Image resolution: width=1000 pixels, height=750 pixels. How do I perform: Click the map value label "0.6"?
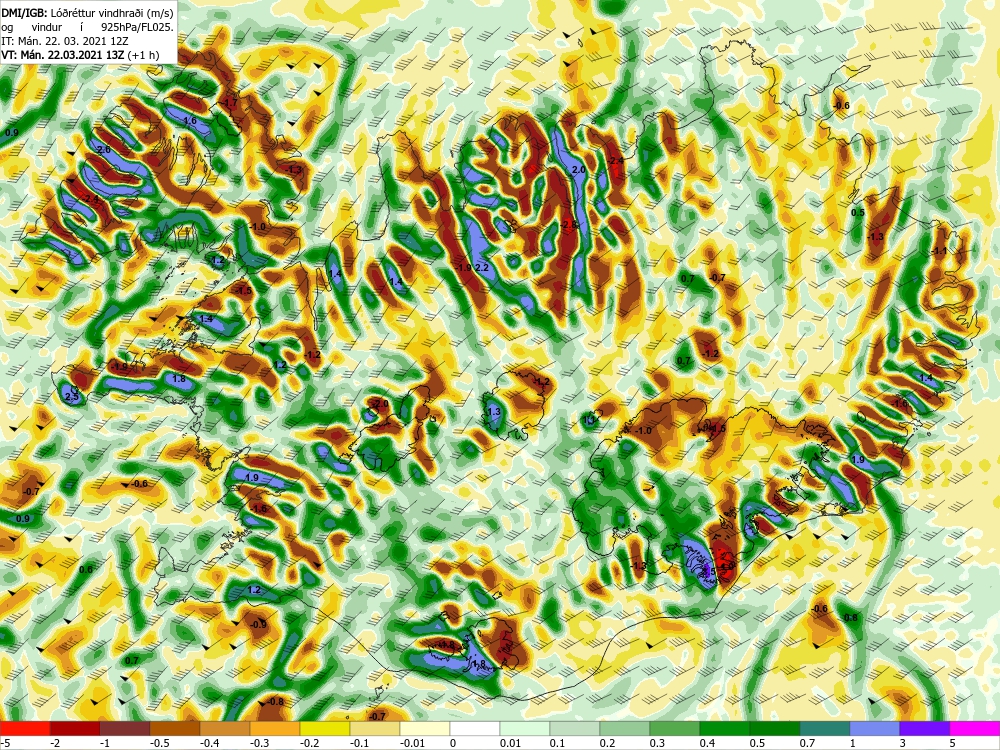click(86, 570)
